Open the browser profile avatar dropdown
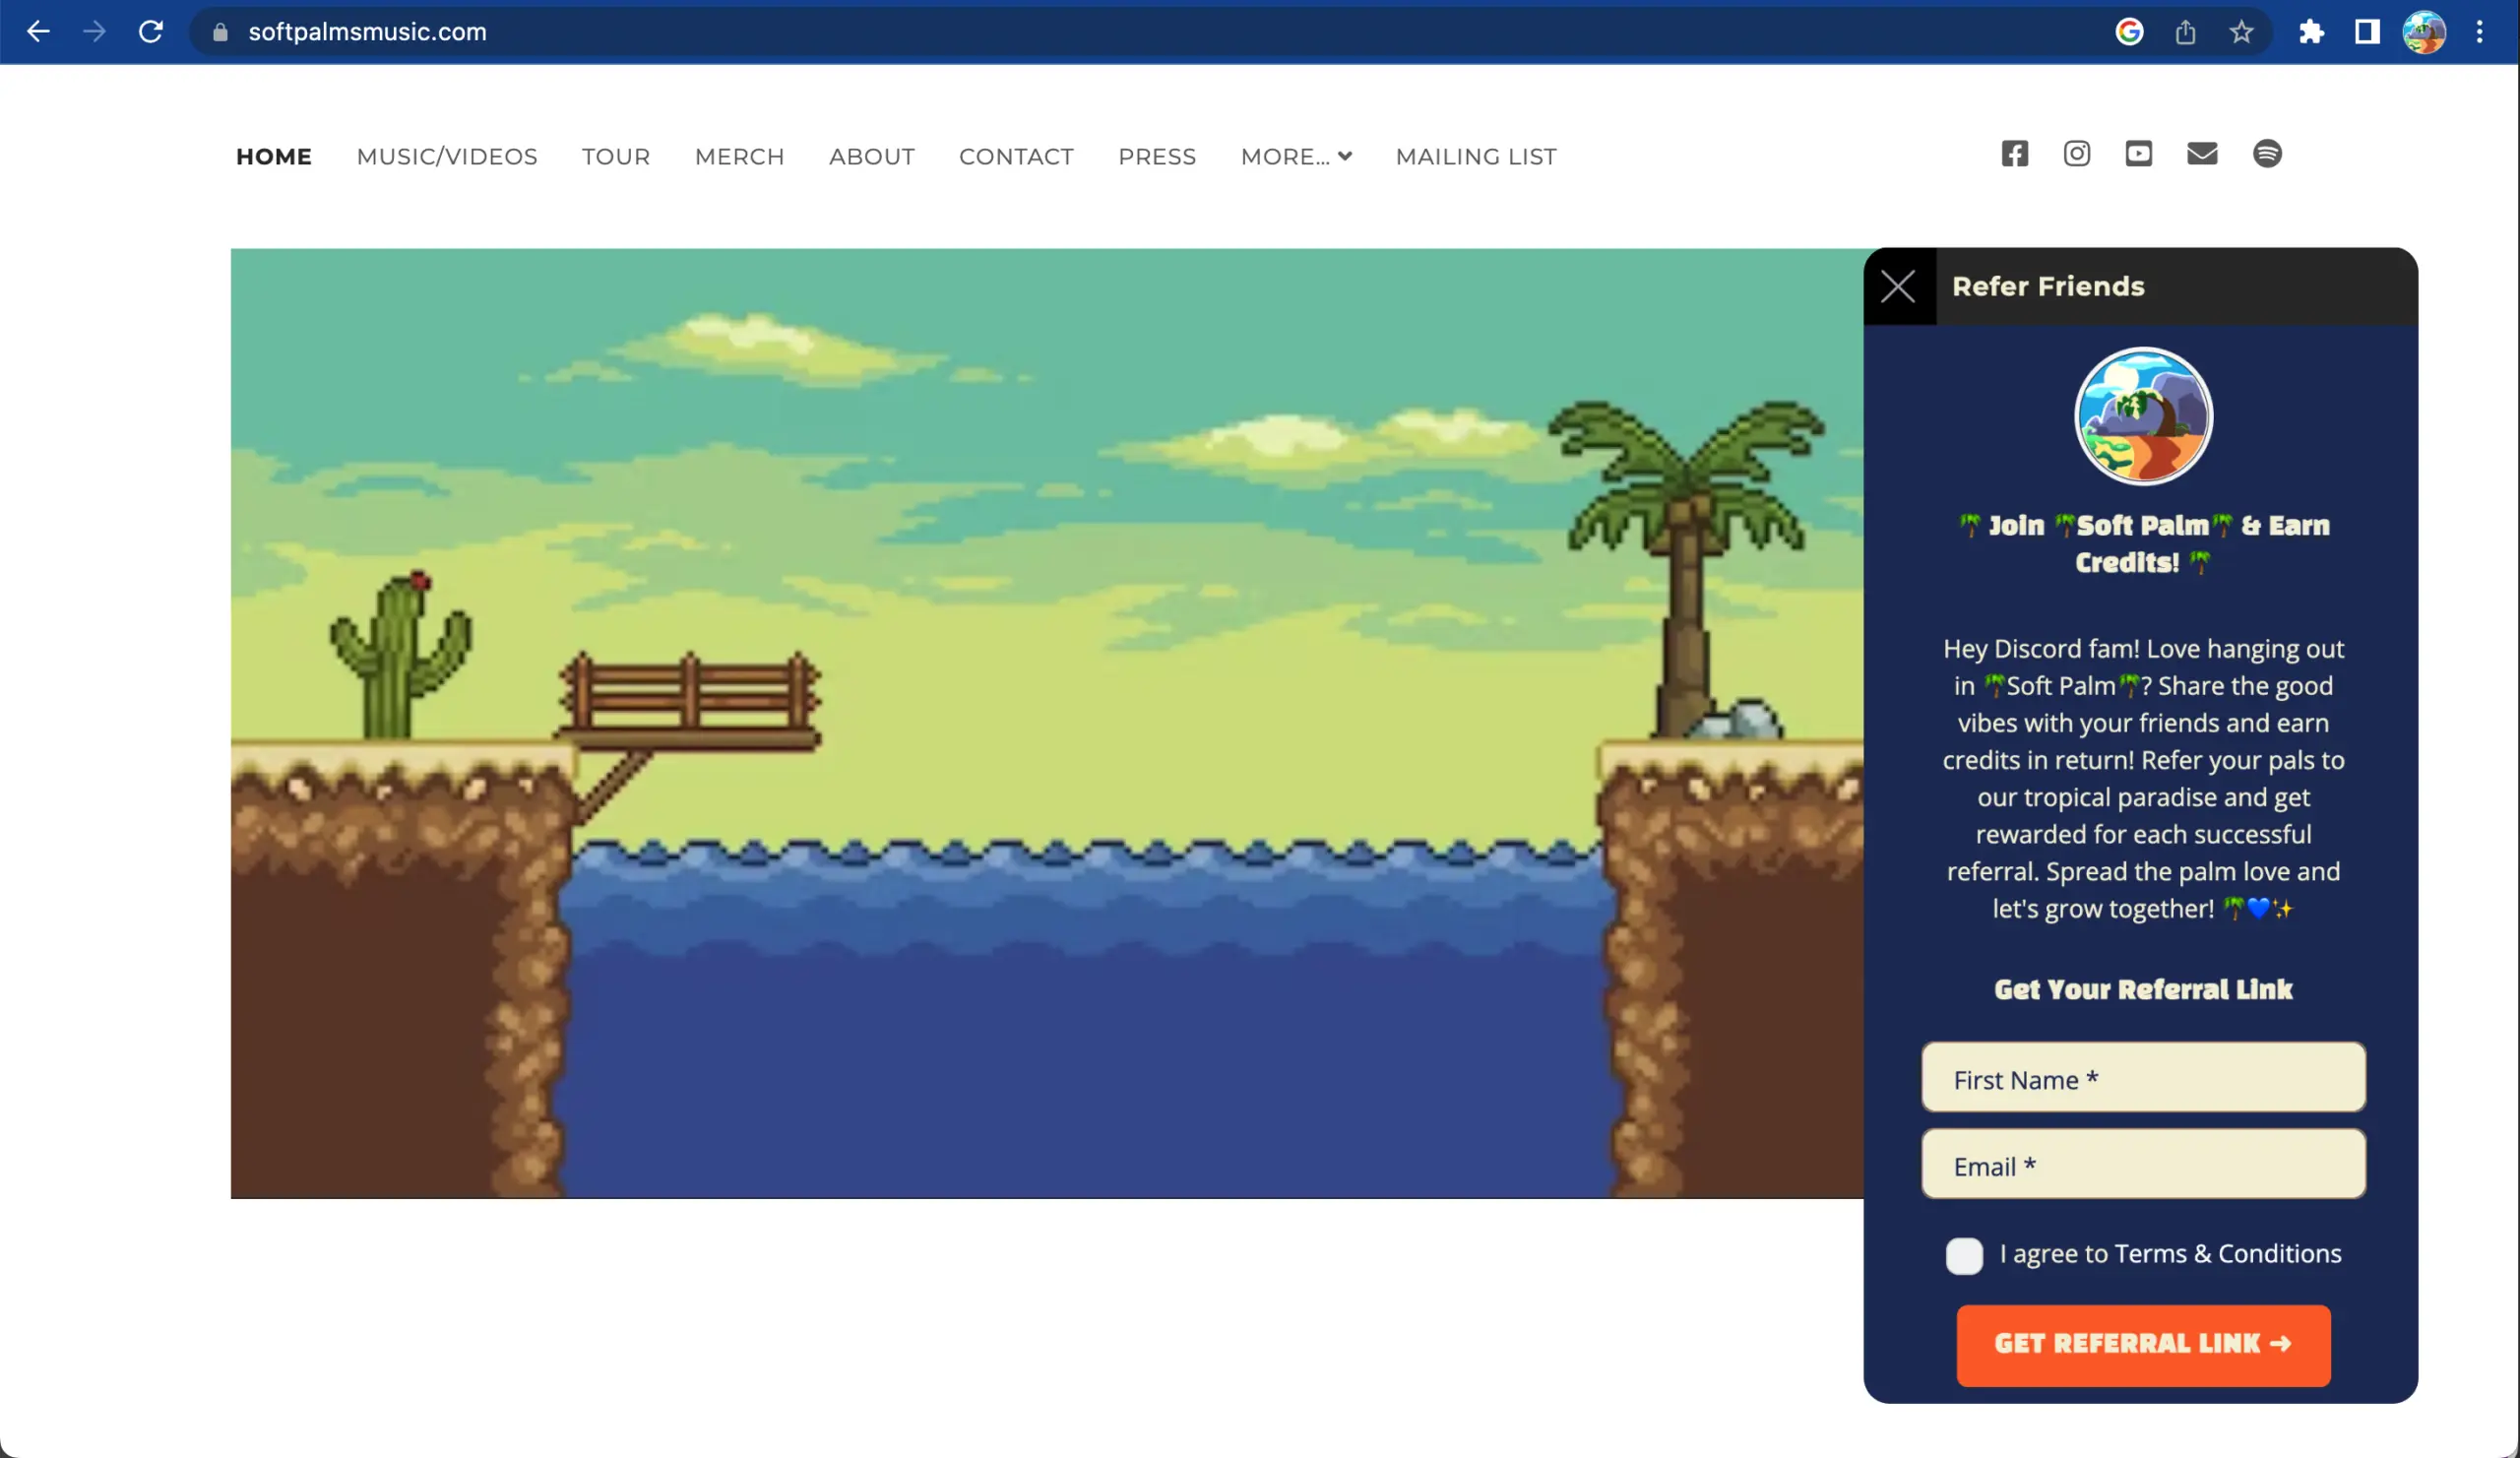The image size is (2520, 1458). coord(2426,30)
